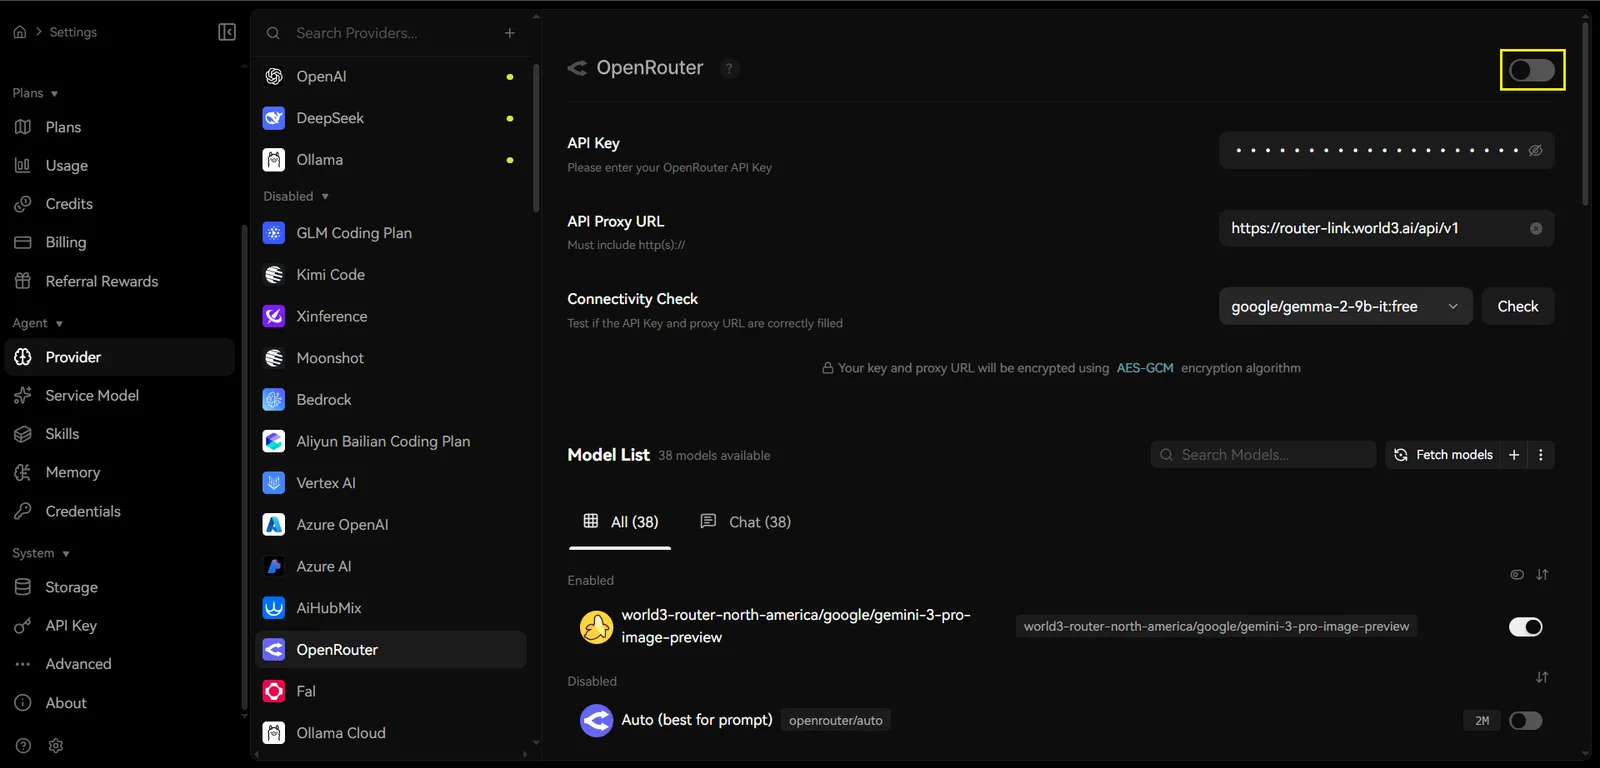
Task: Click the Bedrock logo icon
Action: [274, 400]
